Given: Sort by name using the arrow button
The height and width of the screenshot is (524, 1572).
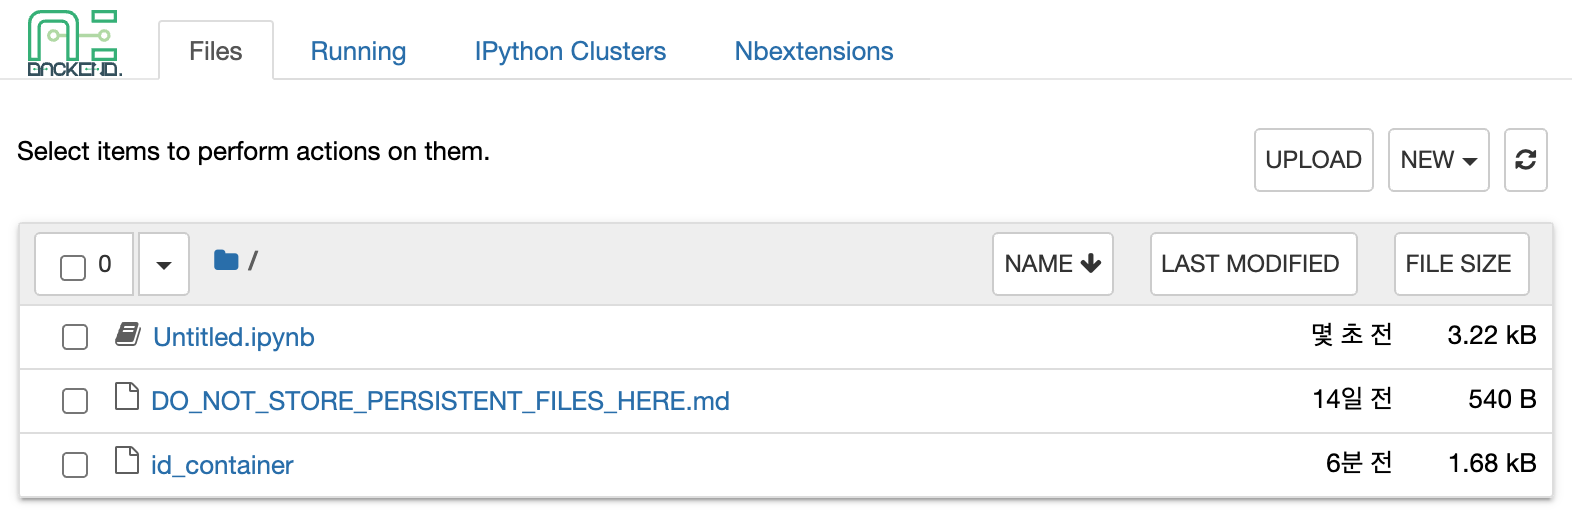Looking at the screenshot, I should coord(1053,264).
